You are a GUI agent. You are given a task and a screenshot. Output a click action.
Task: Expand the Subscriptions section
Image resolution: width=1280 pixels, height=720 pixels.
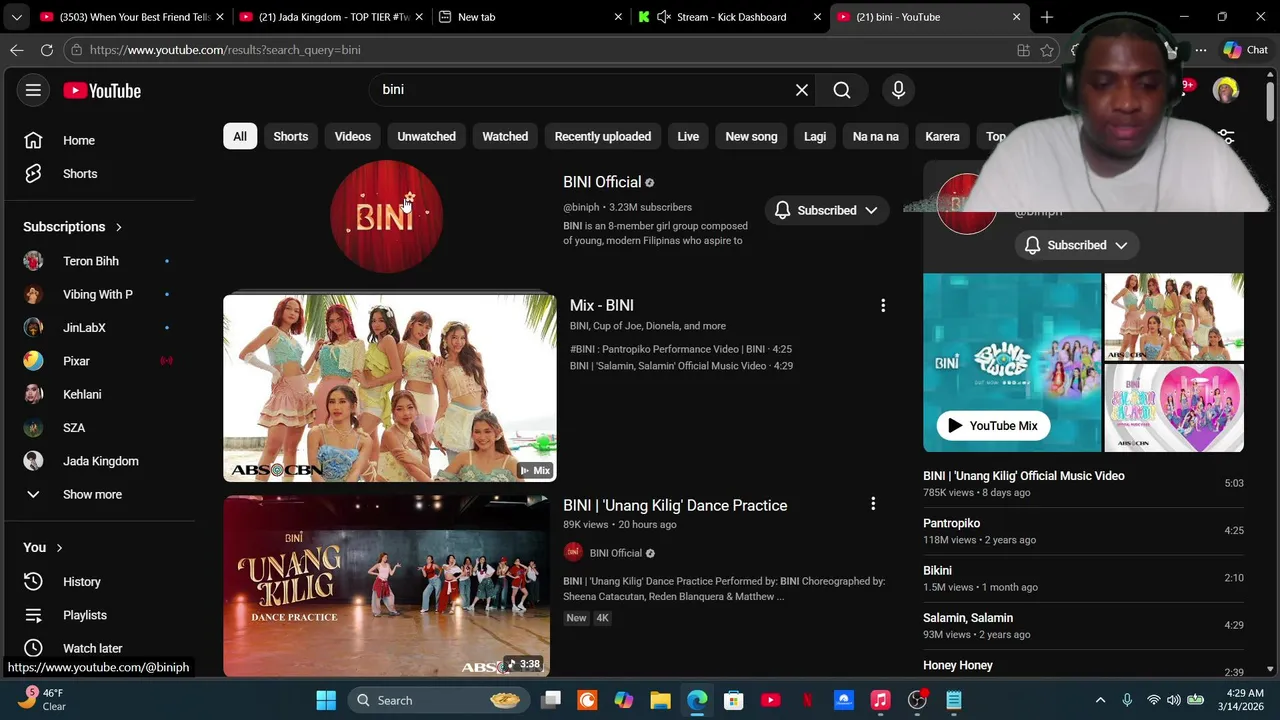click(x=72, y=227)
